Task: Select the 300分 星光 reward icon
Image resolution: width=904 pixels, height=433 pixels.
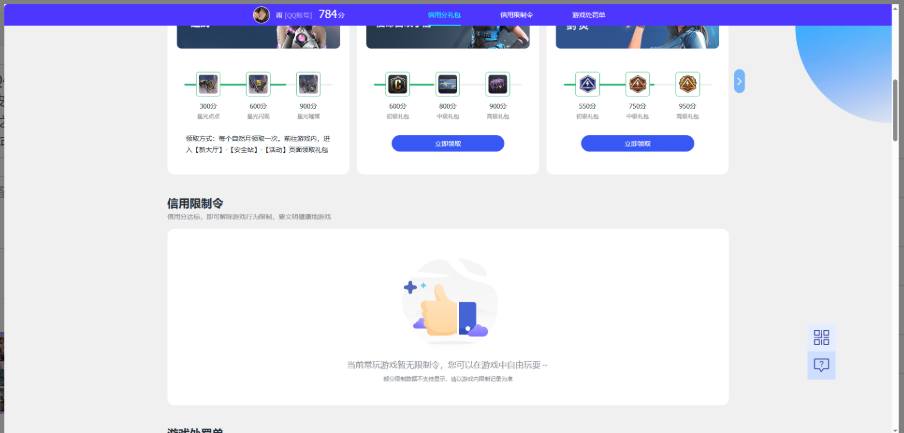Action: [208, 84]
